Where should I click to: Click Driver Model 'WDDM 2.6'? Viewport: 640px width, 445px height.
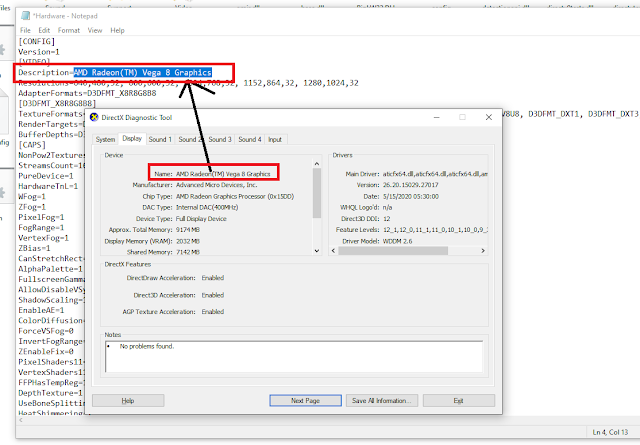(398, 241)
